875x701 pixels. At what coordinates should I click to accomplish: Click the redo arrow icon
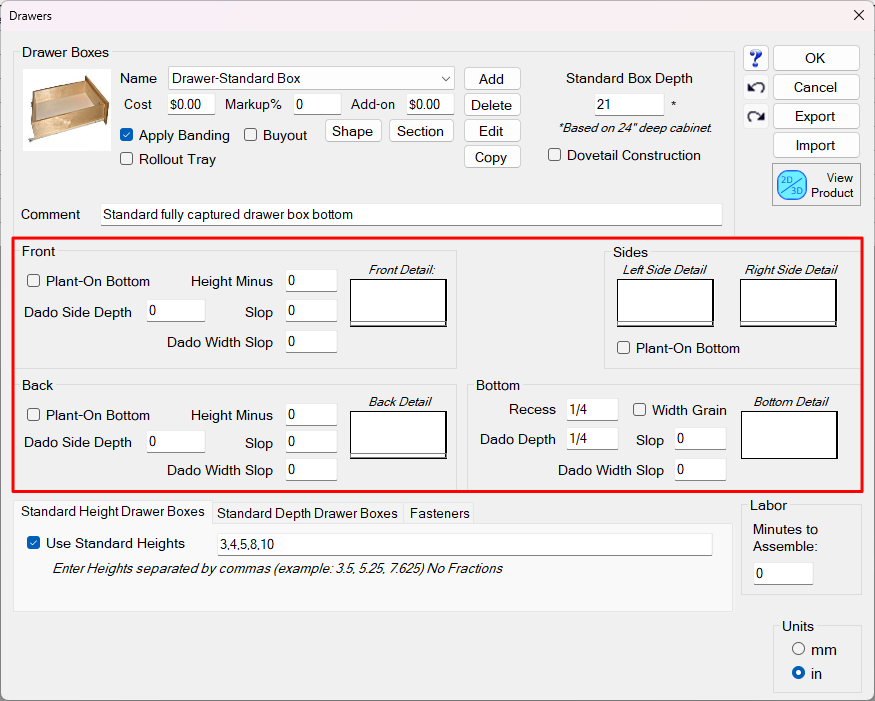(756, 117)
